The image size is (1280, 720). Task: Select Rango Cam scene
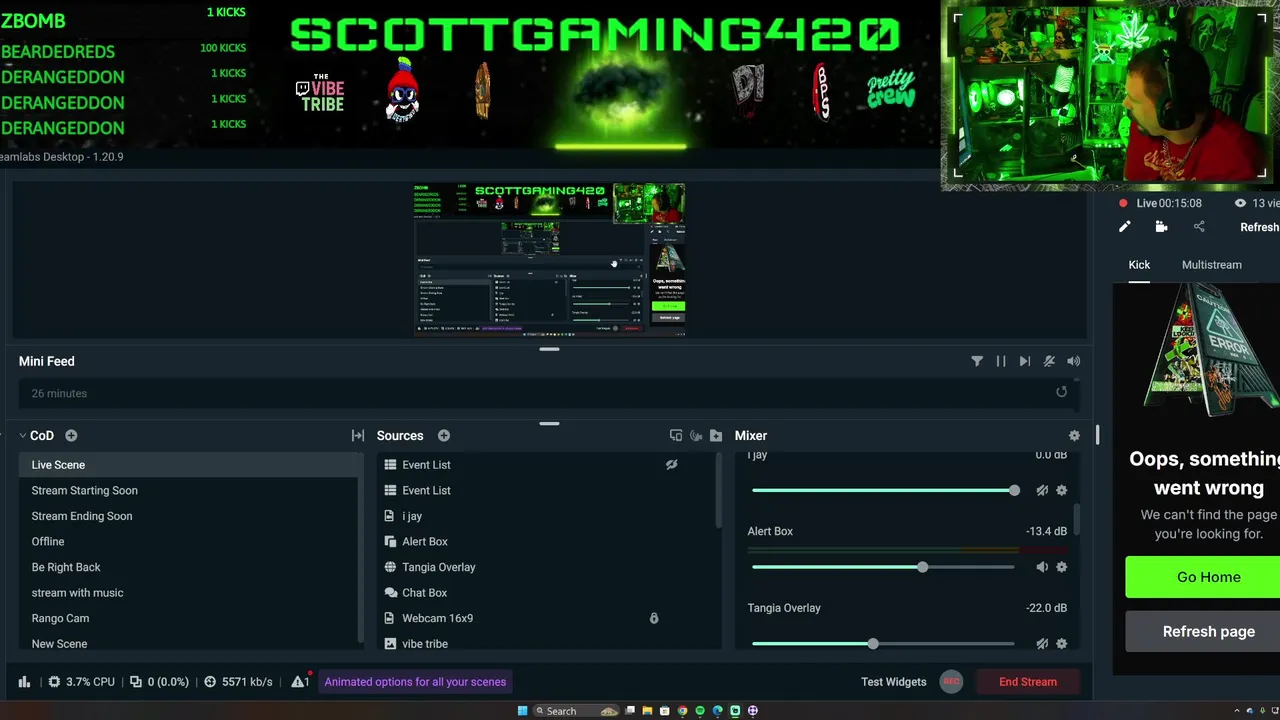pyautogui.click(x=190, y=618)
